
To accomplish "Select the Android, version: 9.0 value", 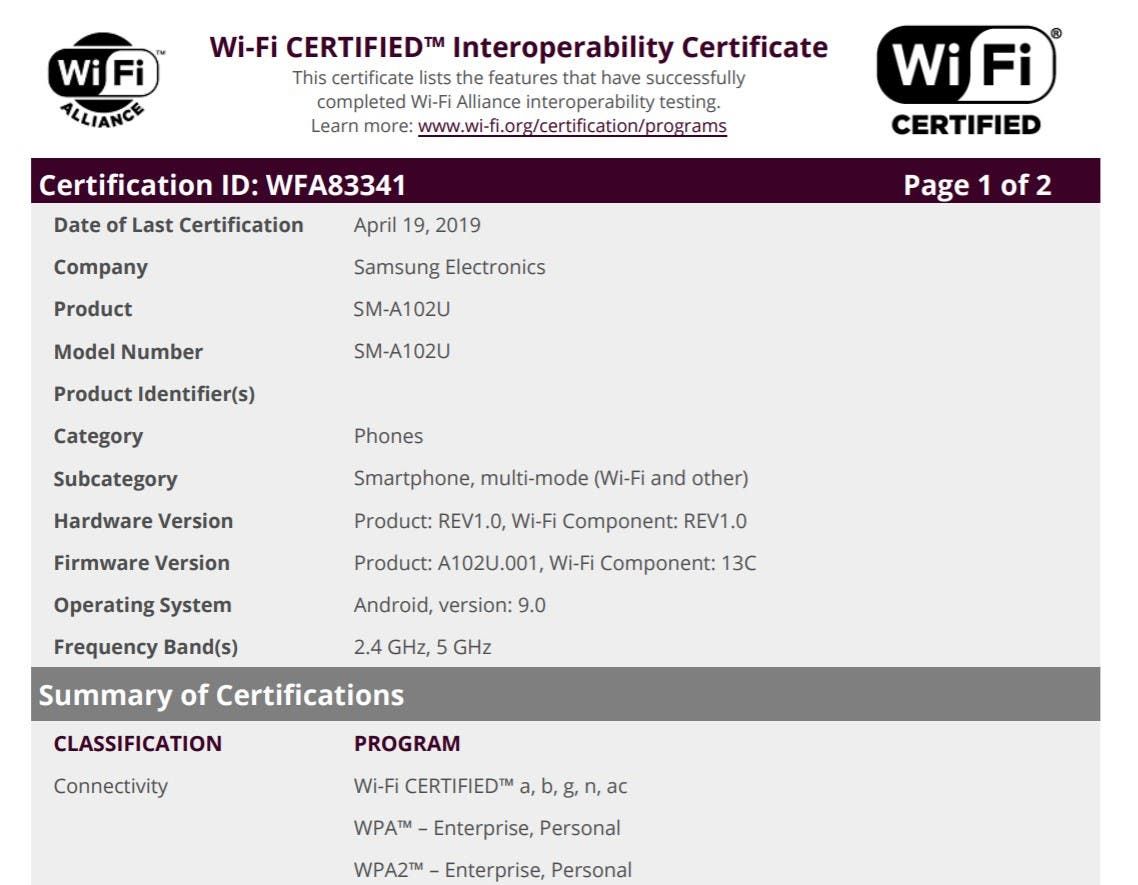I will pos(449,605).
